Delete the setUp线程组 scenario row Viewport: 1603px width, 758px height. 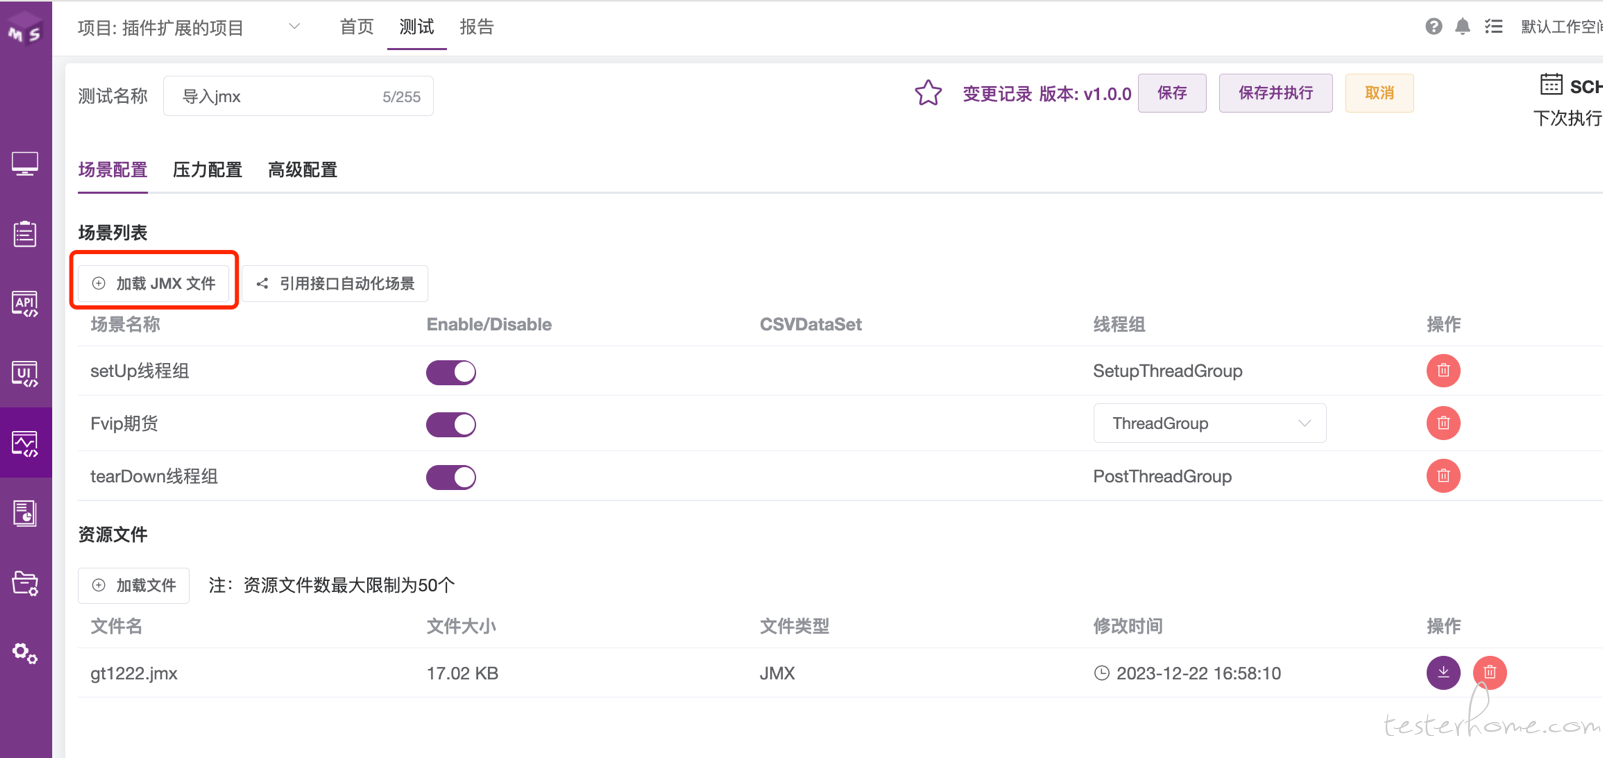1443,371
